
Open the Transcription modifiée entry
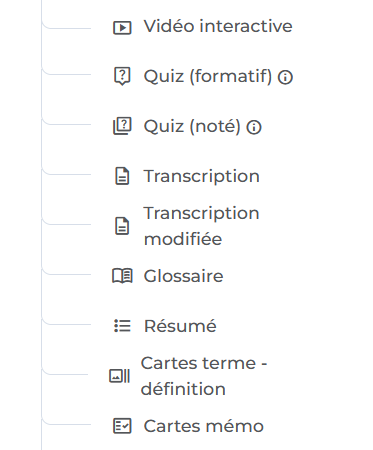click(202, 226)
